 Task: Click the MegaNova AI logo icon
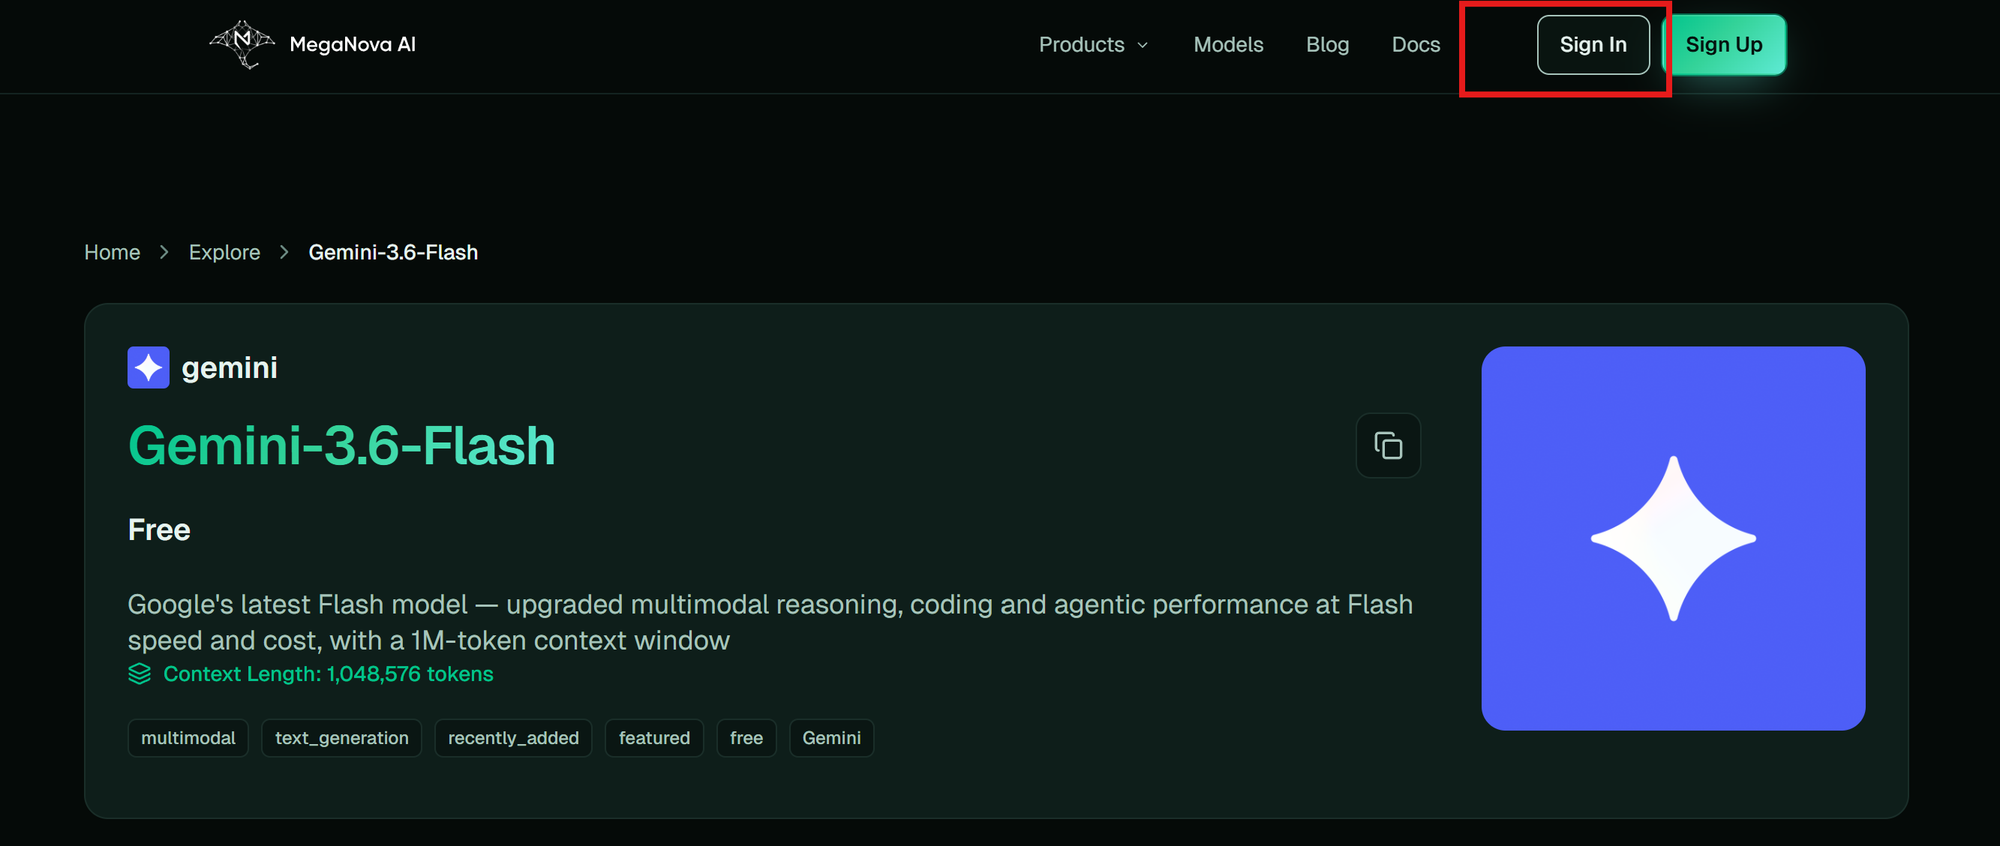pyautogui.click(x=242, y=44)
